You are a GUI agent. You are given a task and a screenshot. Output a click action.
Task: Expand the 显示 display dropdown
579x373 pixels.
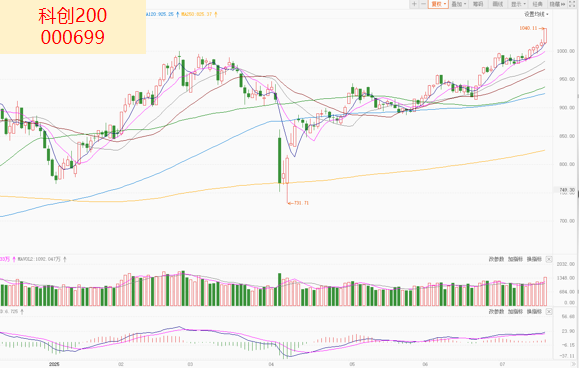click(518, 4)
